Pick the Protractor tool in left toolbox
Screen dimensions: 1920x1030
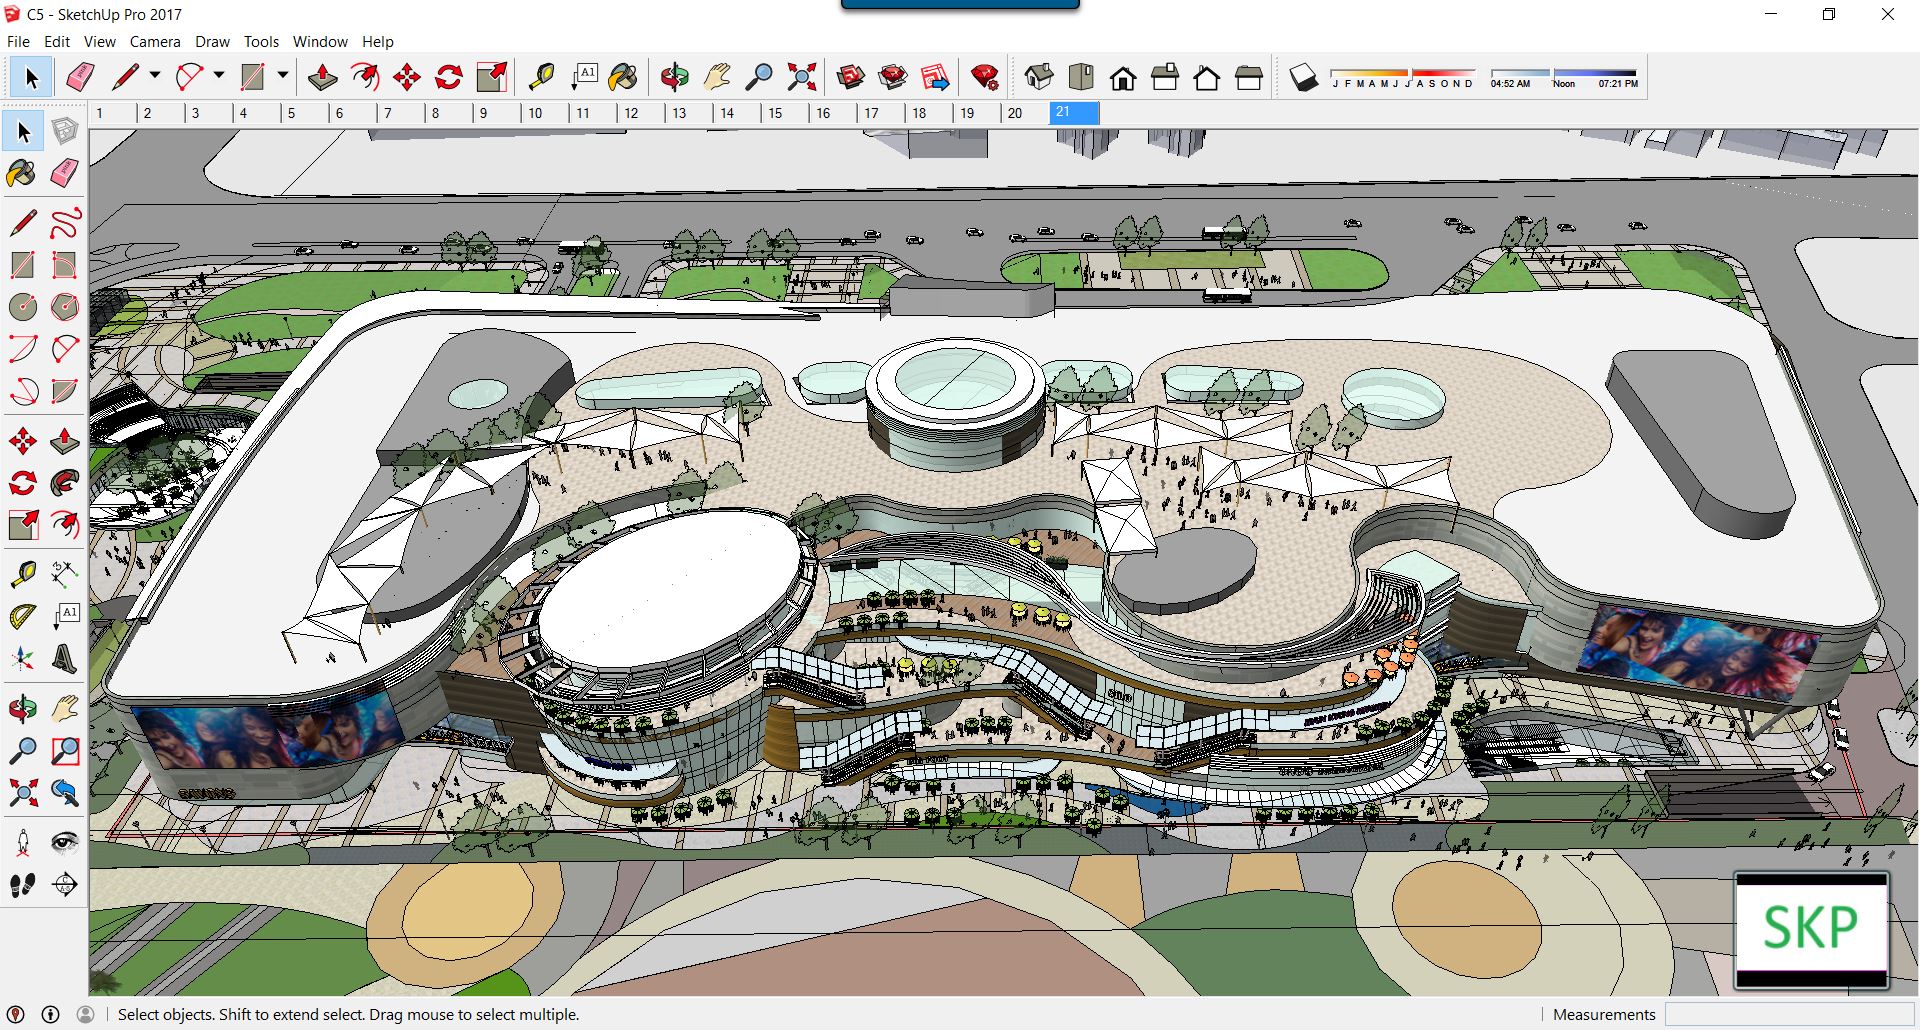pos(22,616)
